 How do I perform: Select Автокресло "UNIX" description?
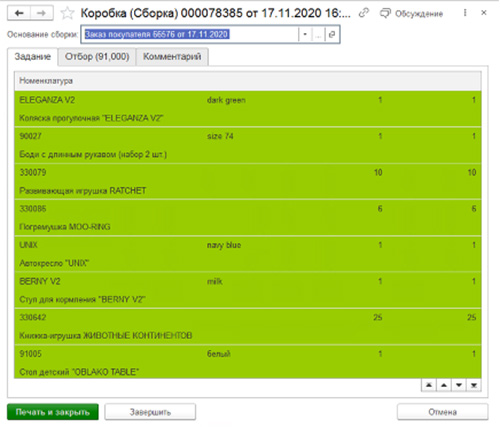point(54,263)
